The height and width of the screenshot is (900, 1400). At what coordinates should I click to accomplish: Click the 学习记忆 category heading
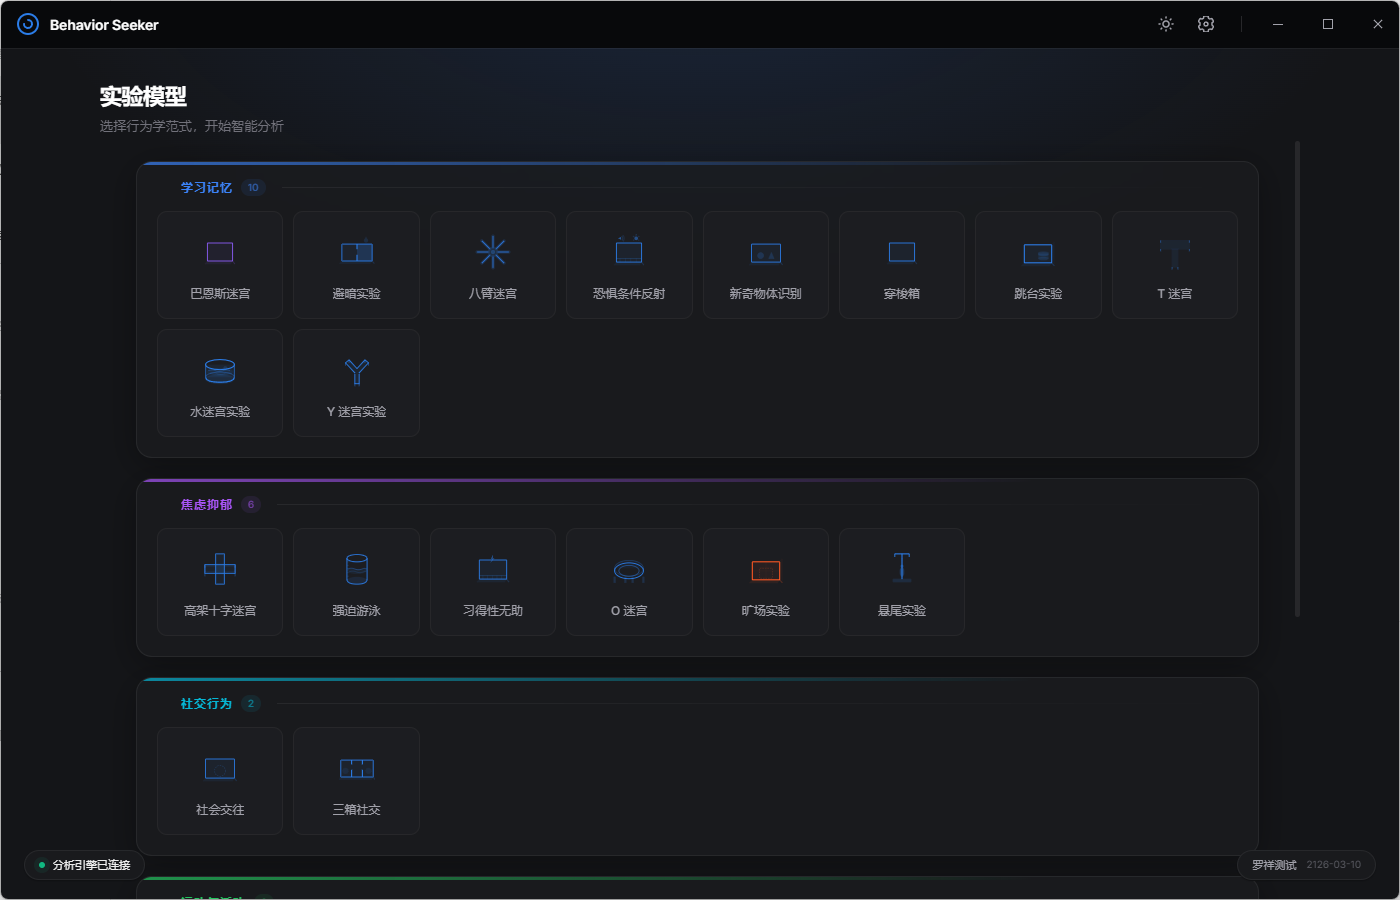206,187
